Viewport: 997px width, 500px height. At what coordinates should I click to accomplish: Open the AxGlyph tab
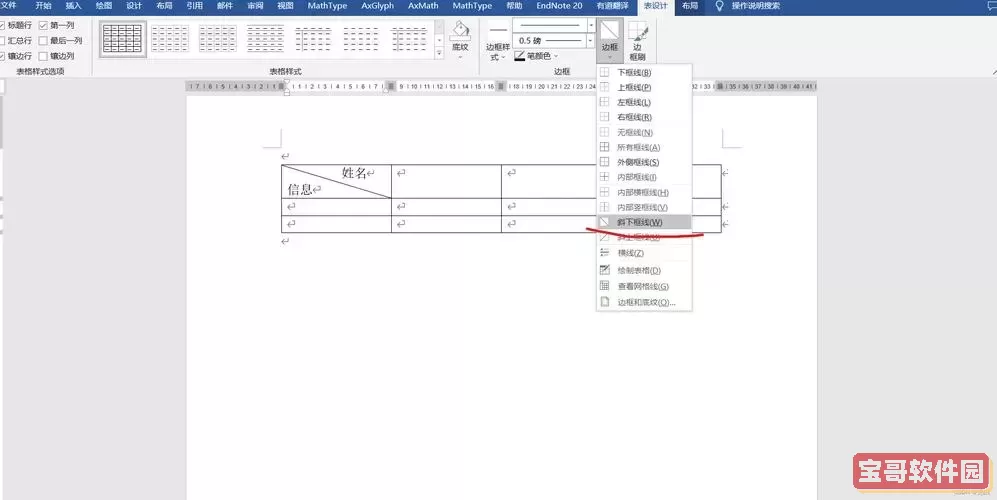coord(378,6)
